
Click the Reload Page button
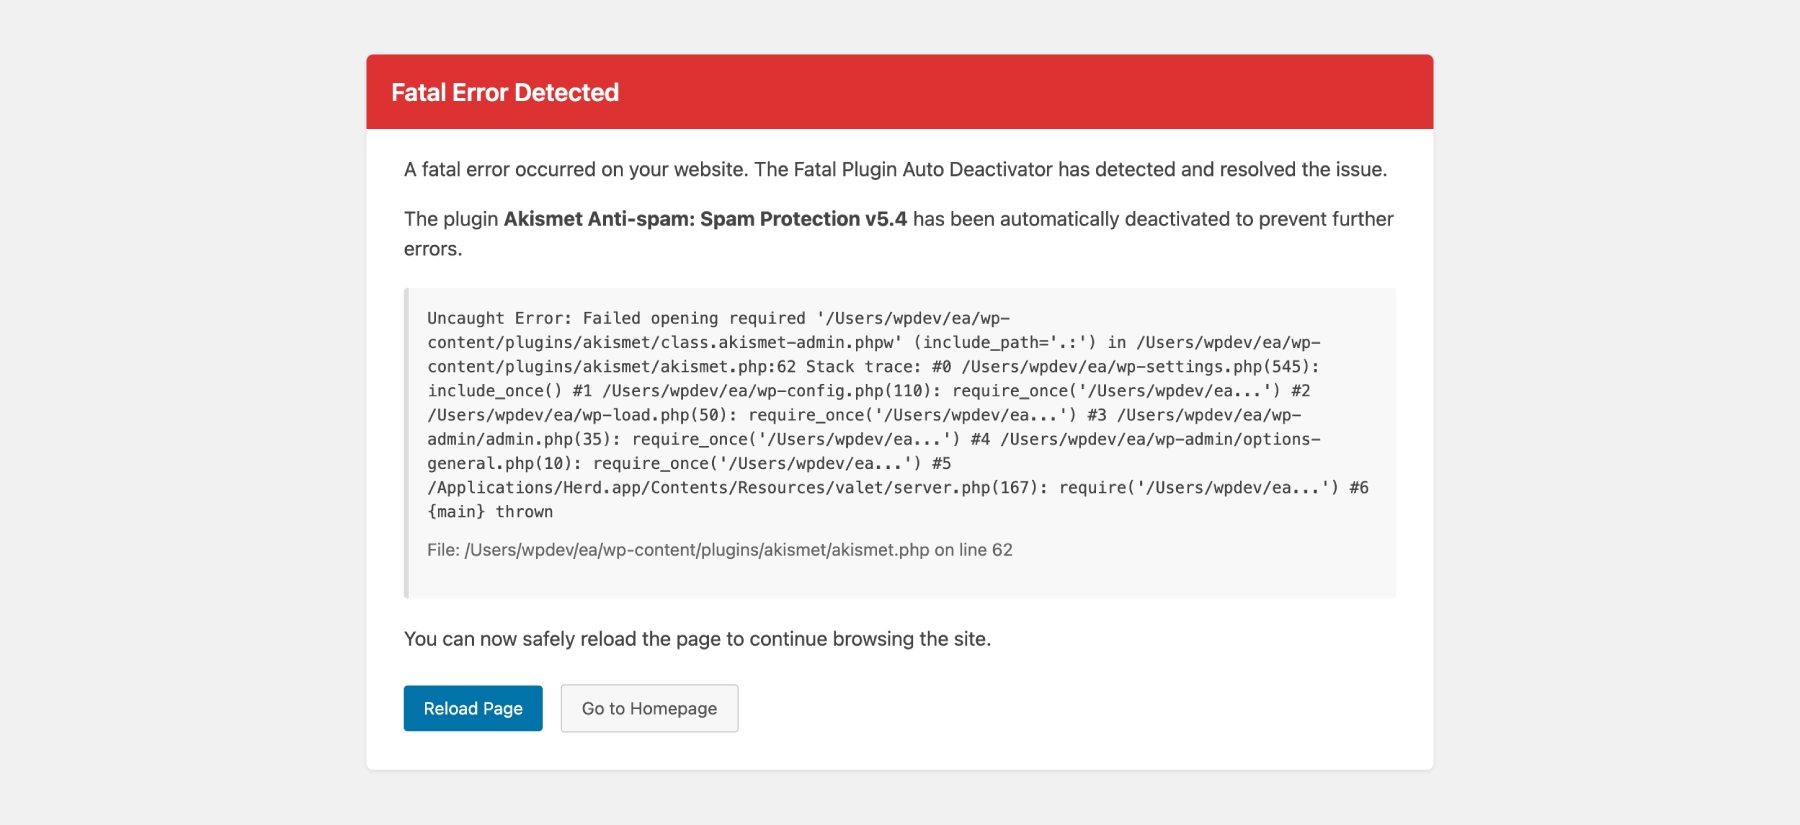coord(473,708)
